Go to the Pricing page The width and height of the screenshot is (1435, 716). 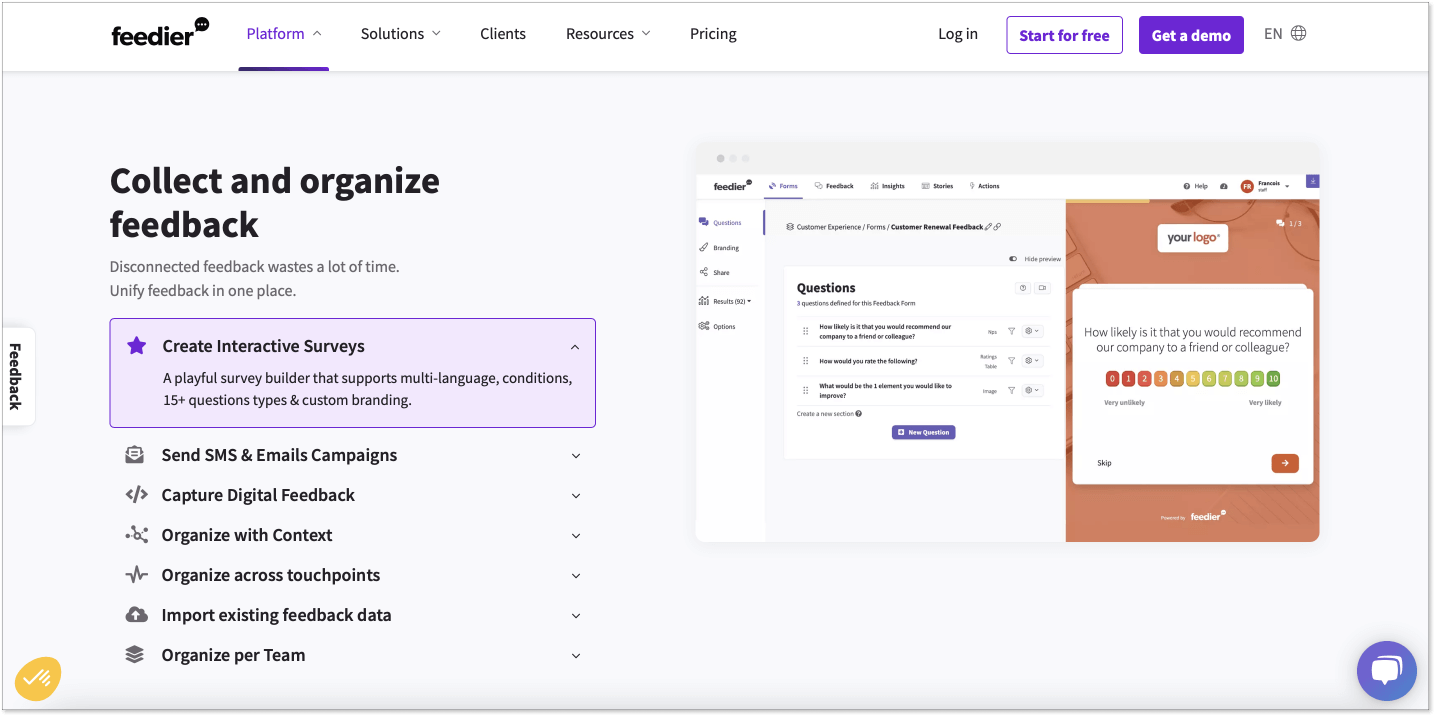[713, 33]
